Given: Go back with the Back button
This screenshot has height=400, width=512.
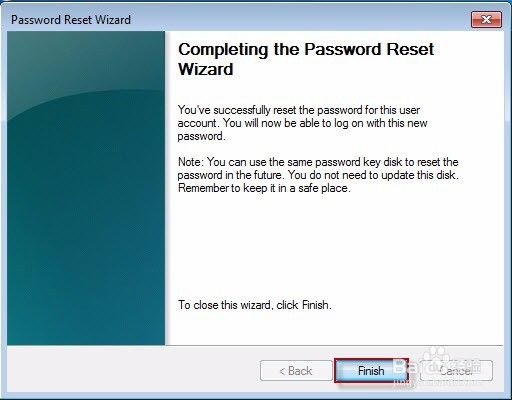Looking at the screenshot, I should point(296,370).
